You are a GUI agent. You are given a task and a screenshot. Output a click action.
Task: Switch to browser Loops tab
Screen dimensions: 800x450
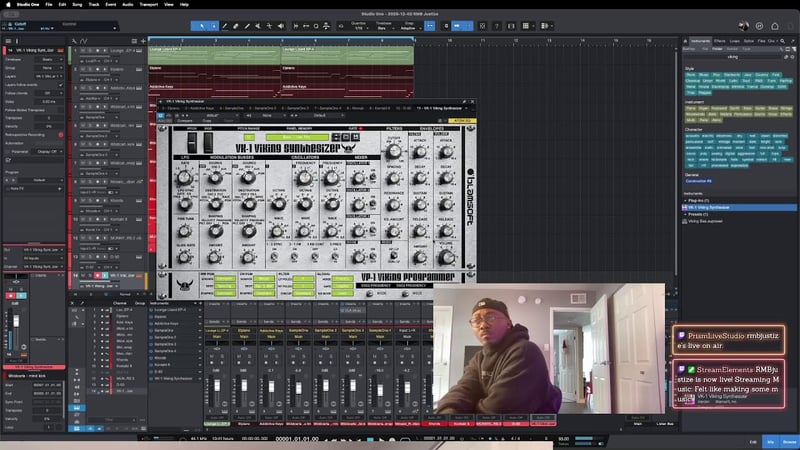734,41
